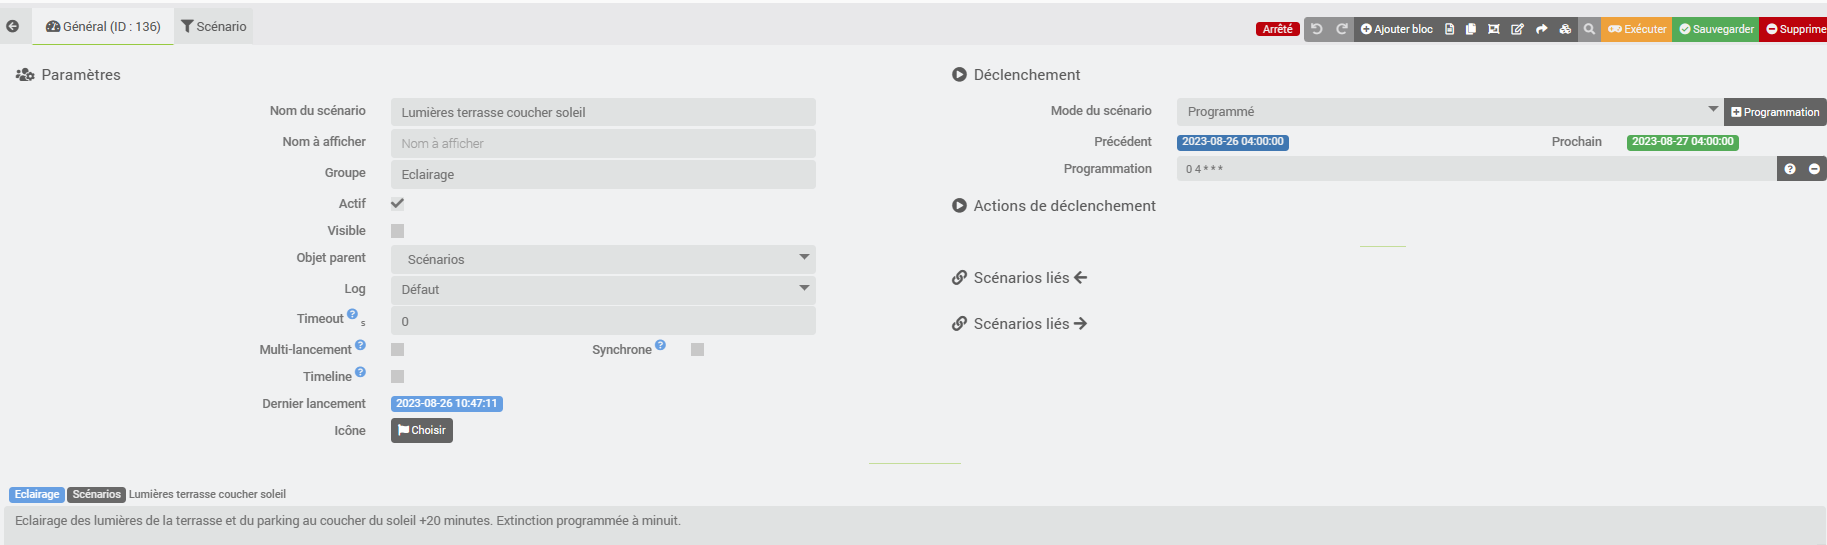This screenshot has width=1827, height=545.
Task: Click the redo arrow icon
Action: [x=1342, y=29]
